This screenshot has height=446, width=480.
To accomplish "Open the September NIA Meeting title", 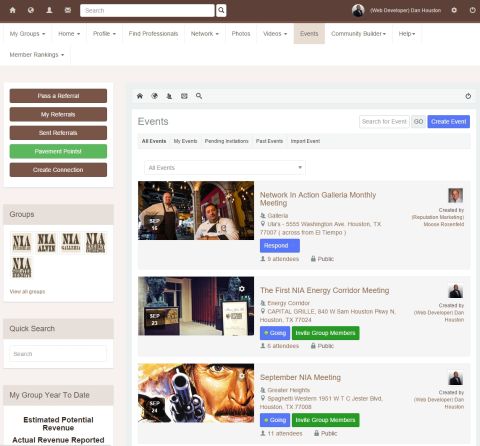I will click(x=300, y=377).
